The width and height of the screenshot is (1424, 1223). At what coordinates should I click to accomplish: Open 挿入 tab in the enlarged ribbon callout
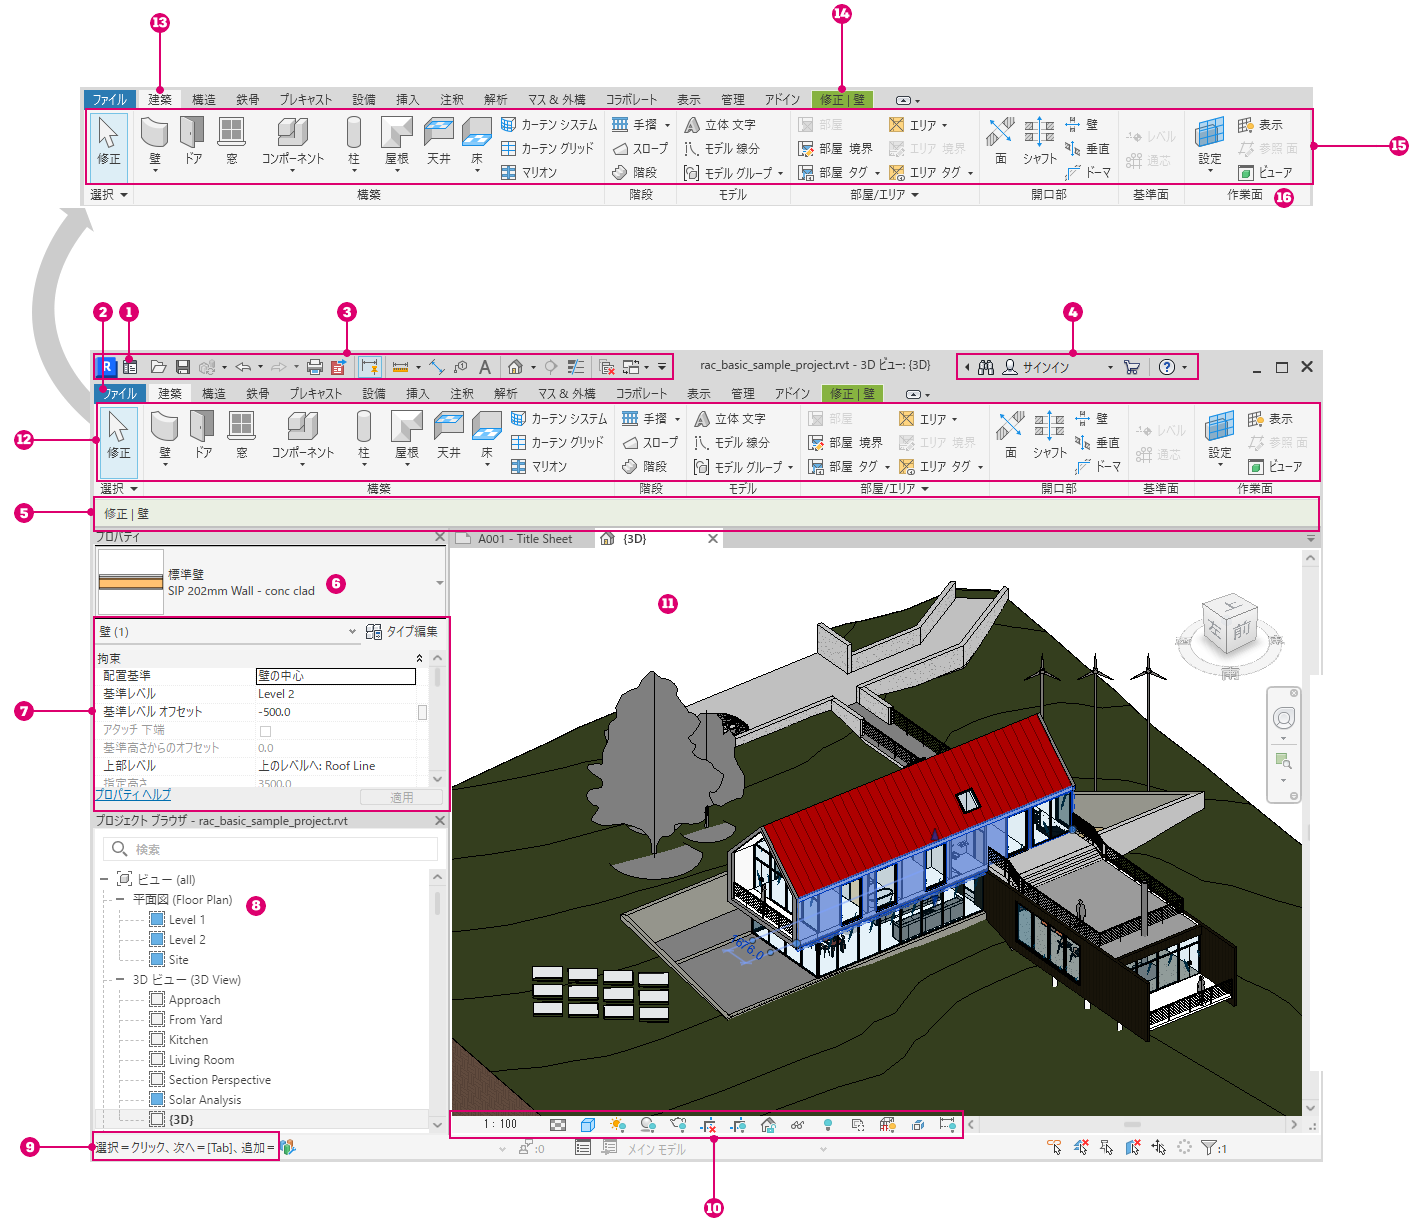408,99
